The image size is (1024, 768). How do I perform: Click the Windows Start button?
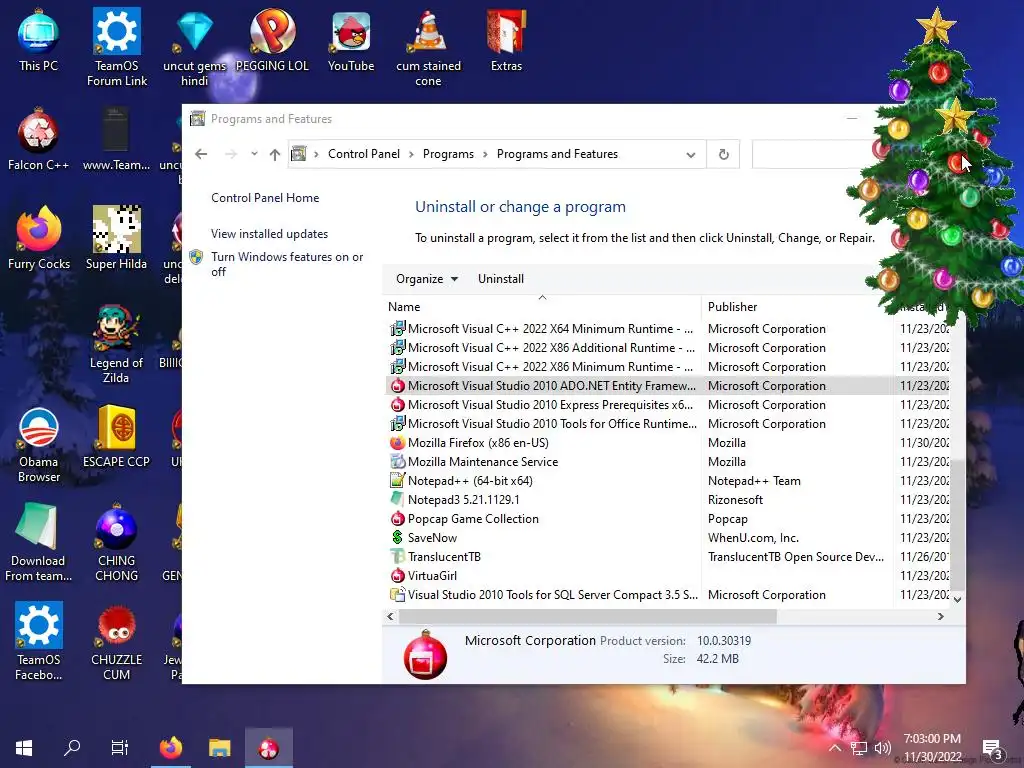click(24, 748)
